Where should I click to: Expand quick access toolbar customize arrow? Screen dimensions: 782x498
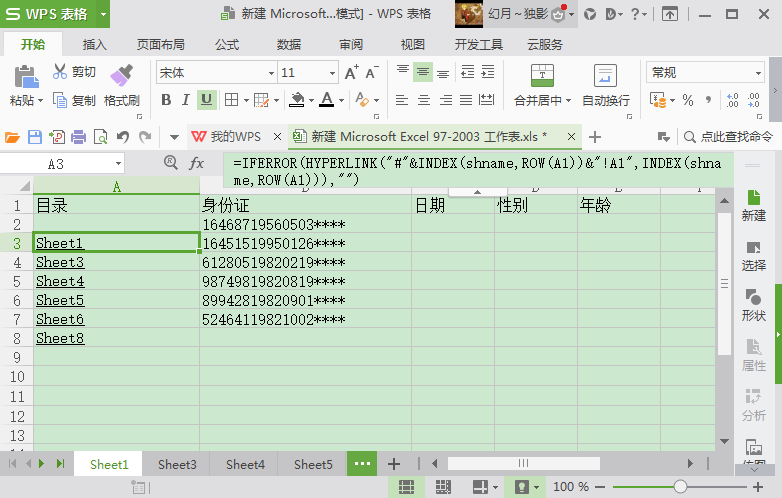tap(174, 137)
